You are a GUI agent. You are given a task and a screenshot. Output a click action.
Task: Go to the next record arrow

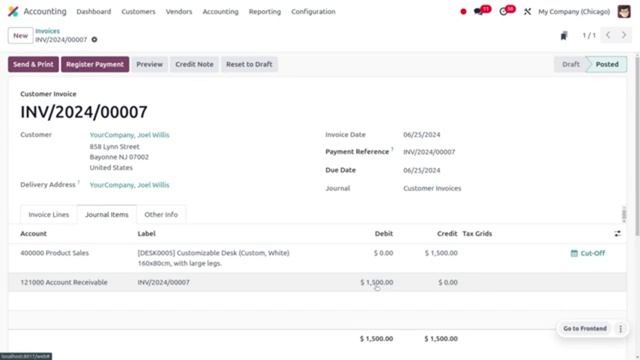[624, 36]
